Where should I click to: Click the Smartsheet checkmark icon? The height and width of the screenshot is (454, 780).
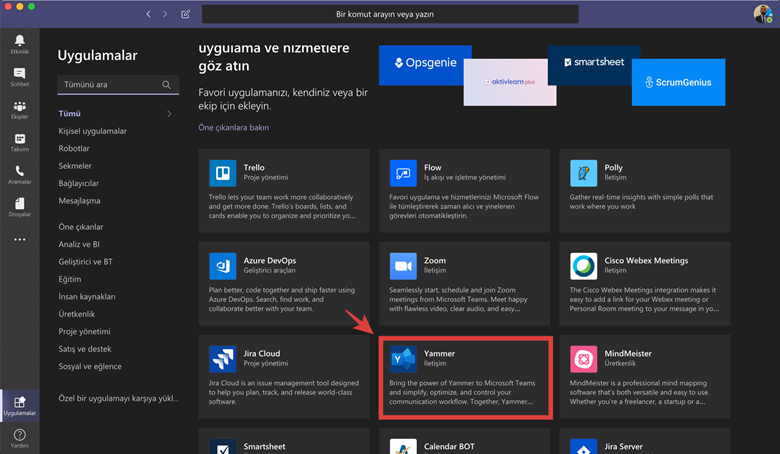[x=222, y=447]
